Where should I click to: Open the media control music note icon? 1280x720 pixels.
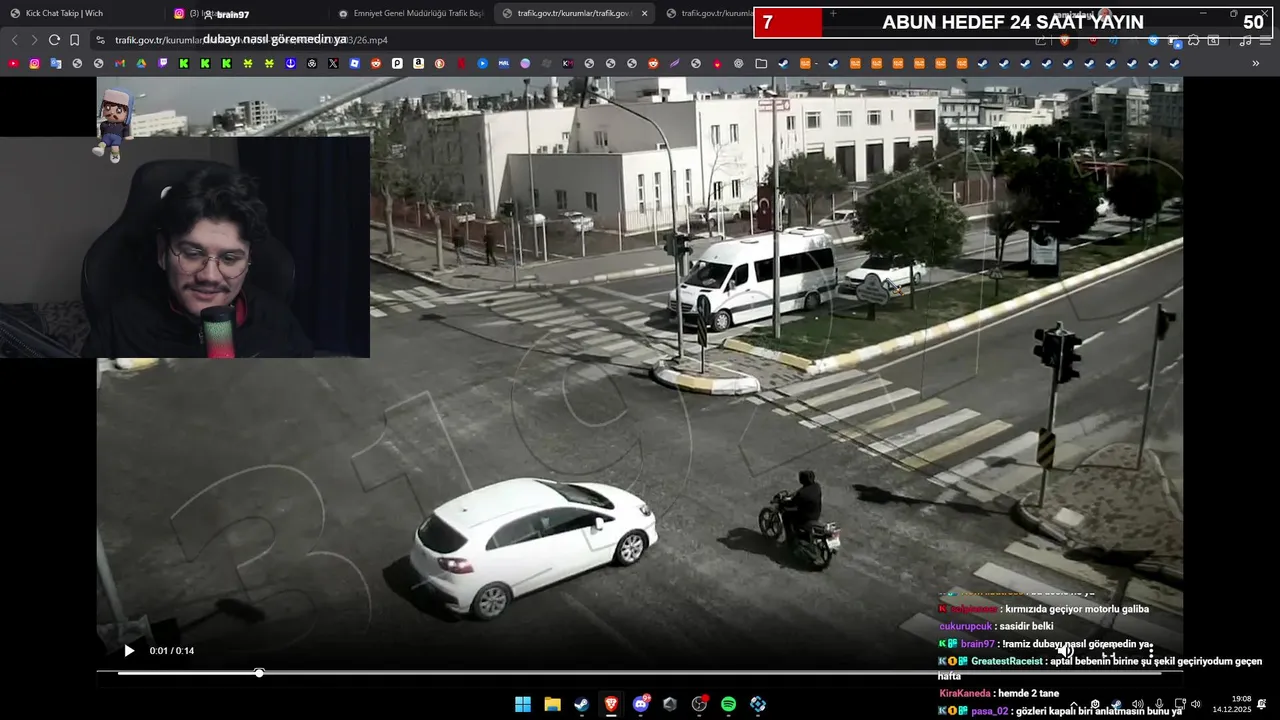pos(1245,40)
